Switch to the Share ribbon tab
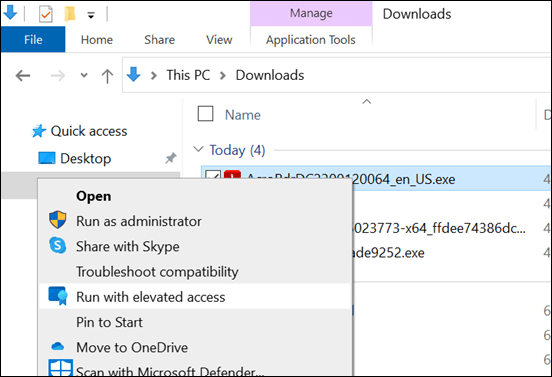This screenshot has height=377, width=552. click(159, 40)
